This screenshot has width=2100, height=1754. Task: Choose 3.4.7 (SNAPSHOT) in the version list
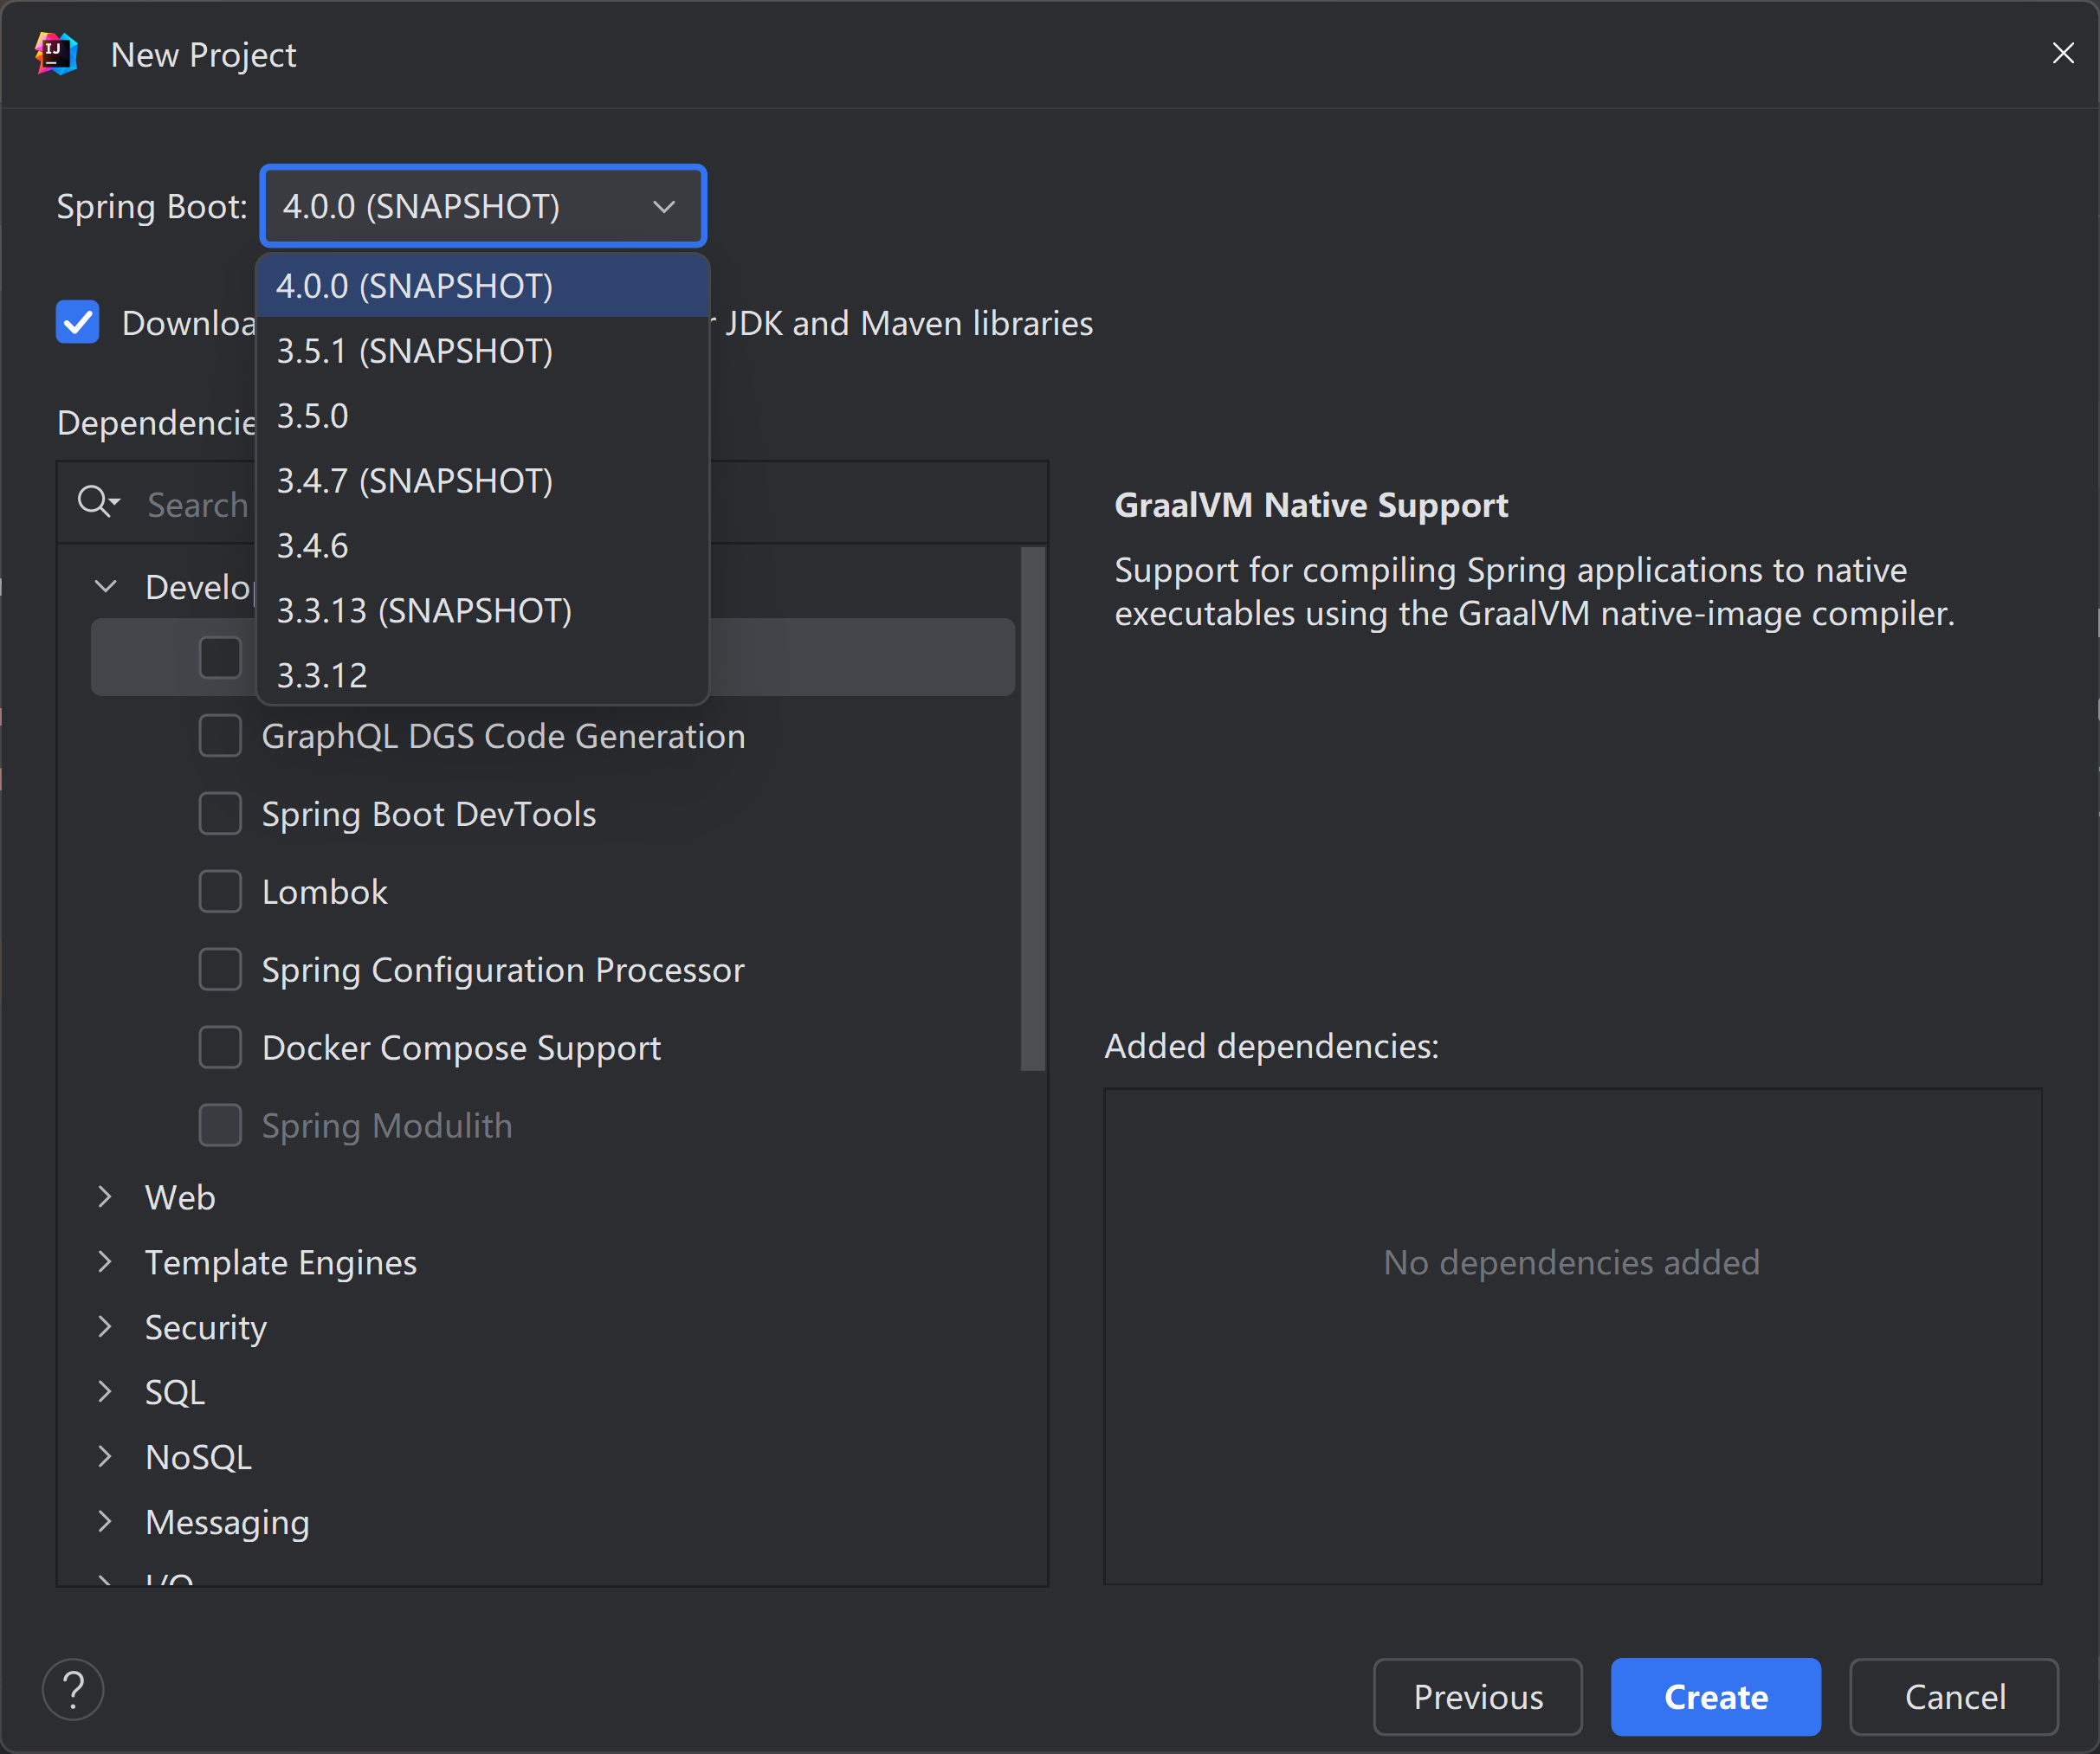click(x=413, y=480)
